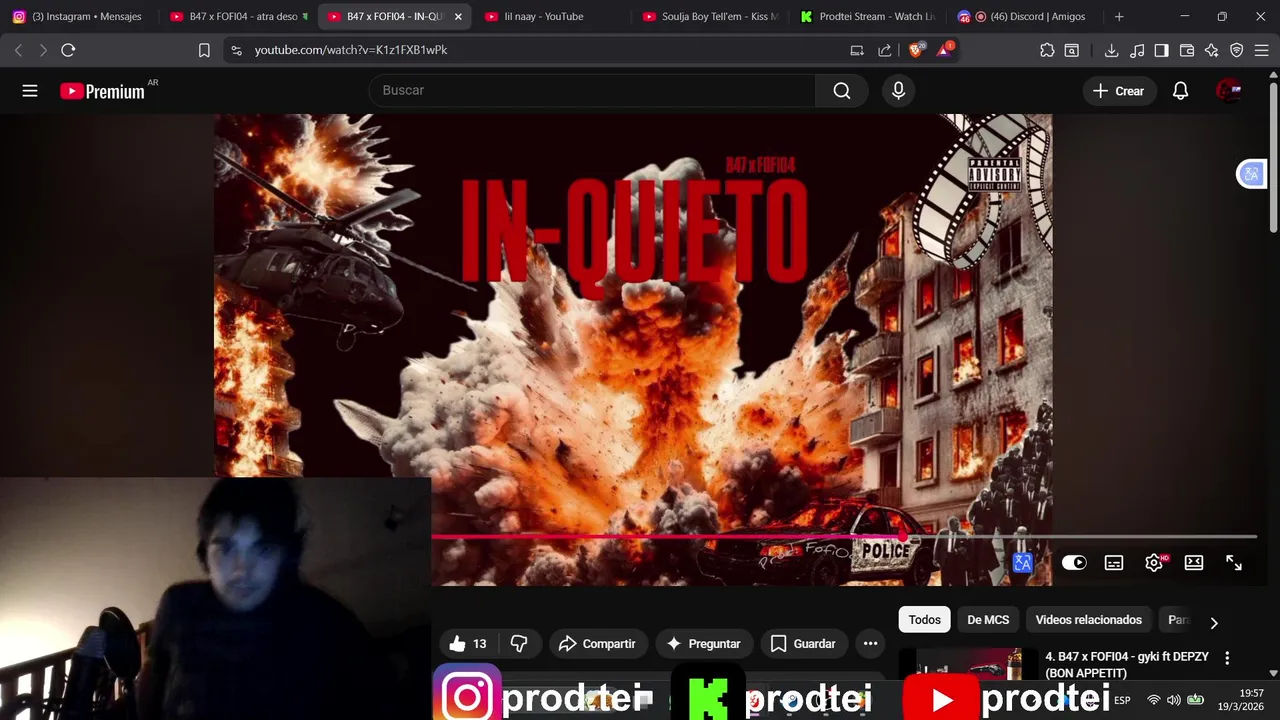Switch to Soulja Boy Kiss Me tab

point(710,16)
